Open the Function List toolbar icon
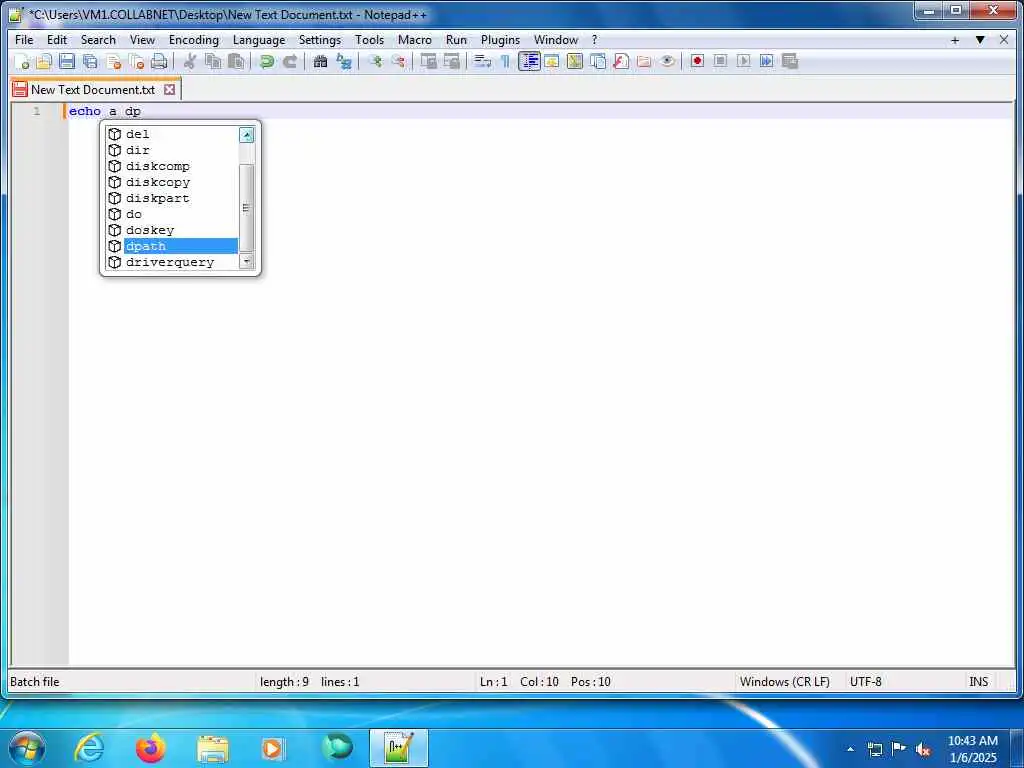Image resolution: width=1024 pixels, height=768 pixels. pyautogui.click(x=621, y=61)
